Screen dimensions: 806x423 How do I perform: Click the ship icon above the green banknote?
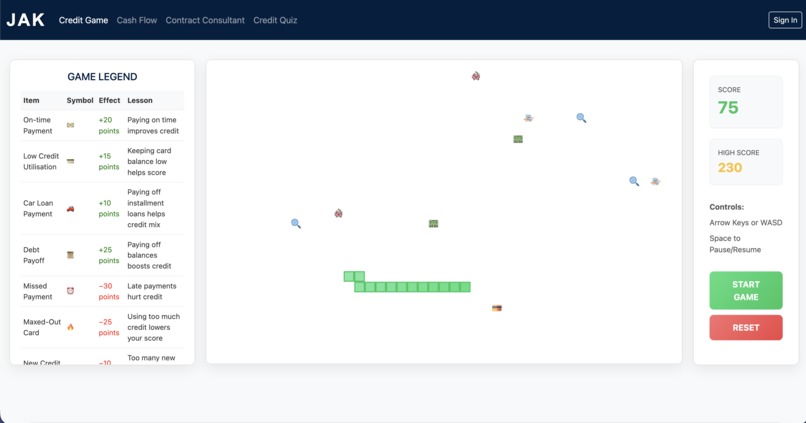pyautogui.click(x=528, y=118)
